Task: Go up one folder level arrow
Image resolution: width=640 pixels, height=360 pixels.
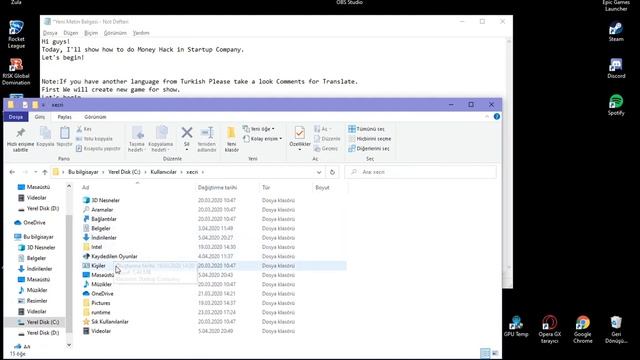Action: point(44,172)
